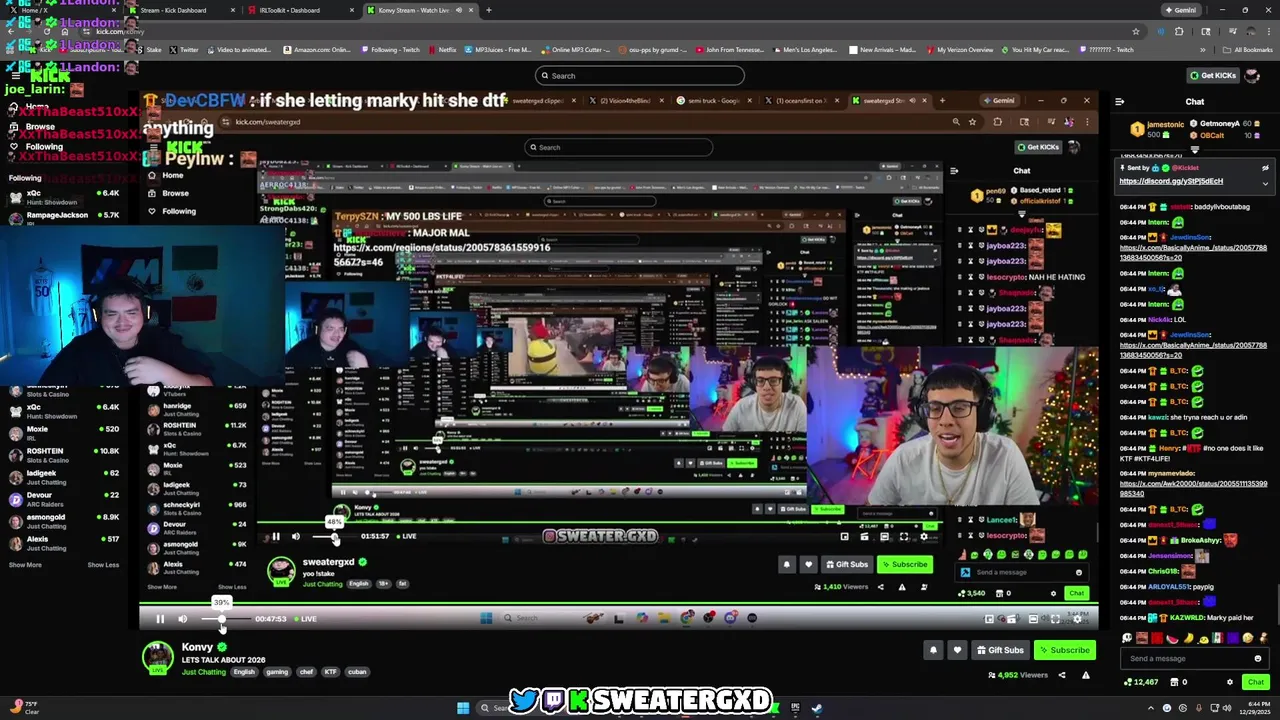Screen dimensions: 1280x720
Task: Expand the All Bookmarks folder
Action: (1249, 50)
